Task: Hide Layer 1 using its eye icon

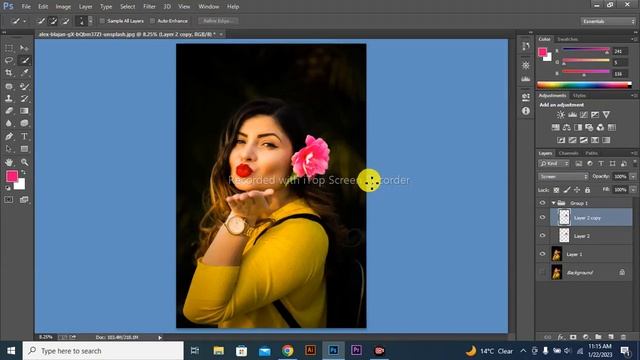Action: pyautogui.click(x=542, y=254)
